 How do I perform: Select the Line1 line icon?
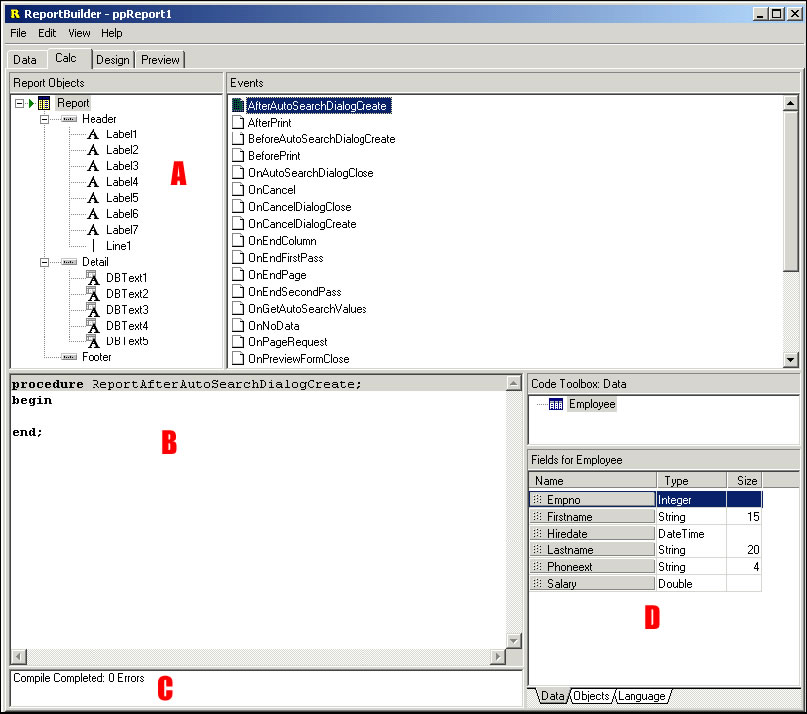click(93, 246)
